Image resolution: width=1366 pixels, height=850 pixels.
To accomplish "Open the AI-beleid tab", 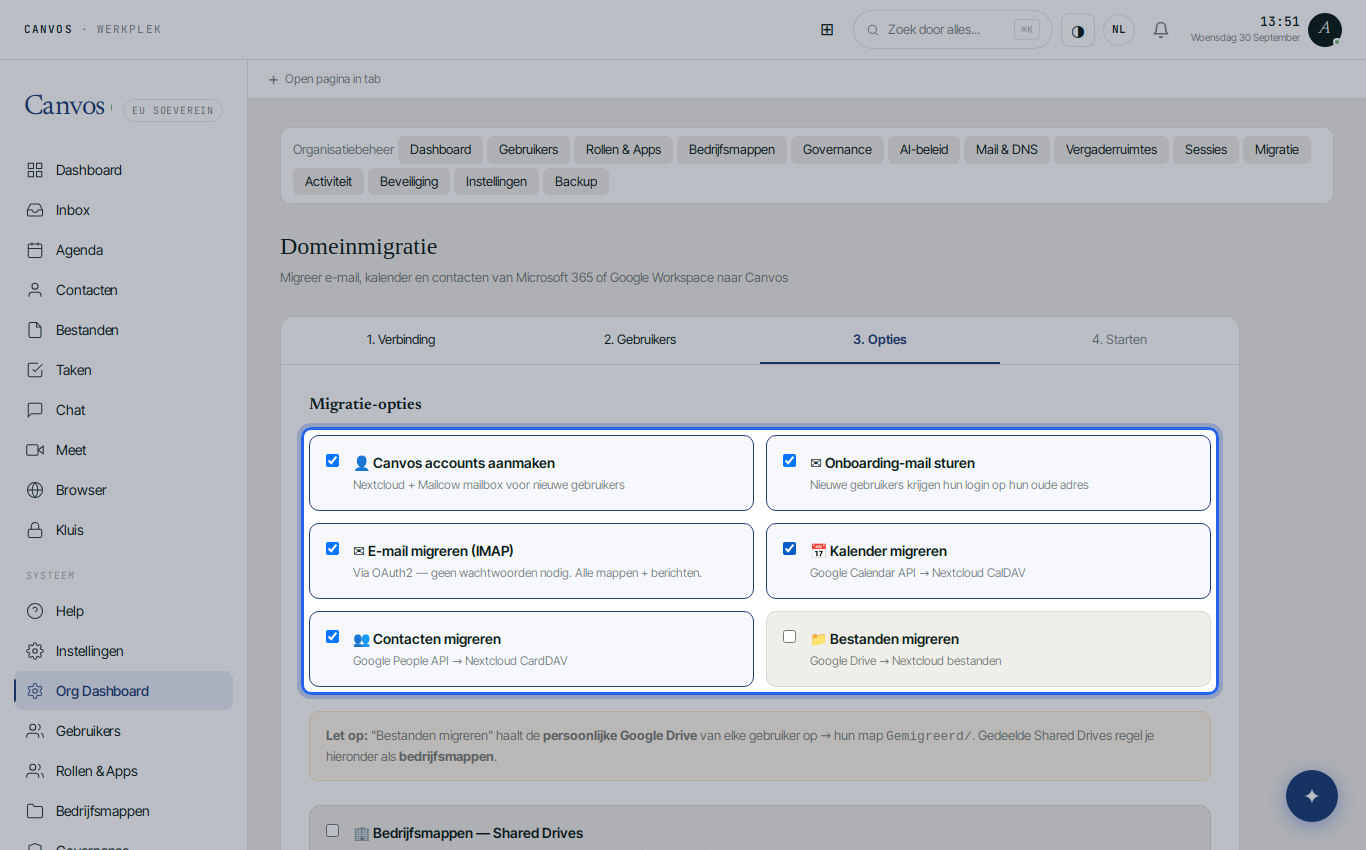I will click(x=924, y=150).
